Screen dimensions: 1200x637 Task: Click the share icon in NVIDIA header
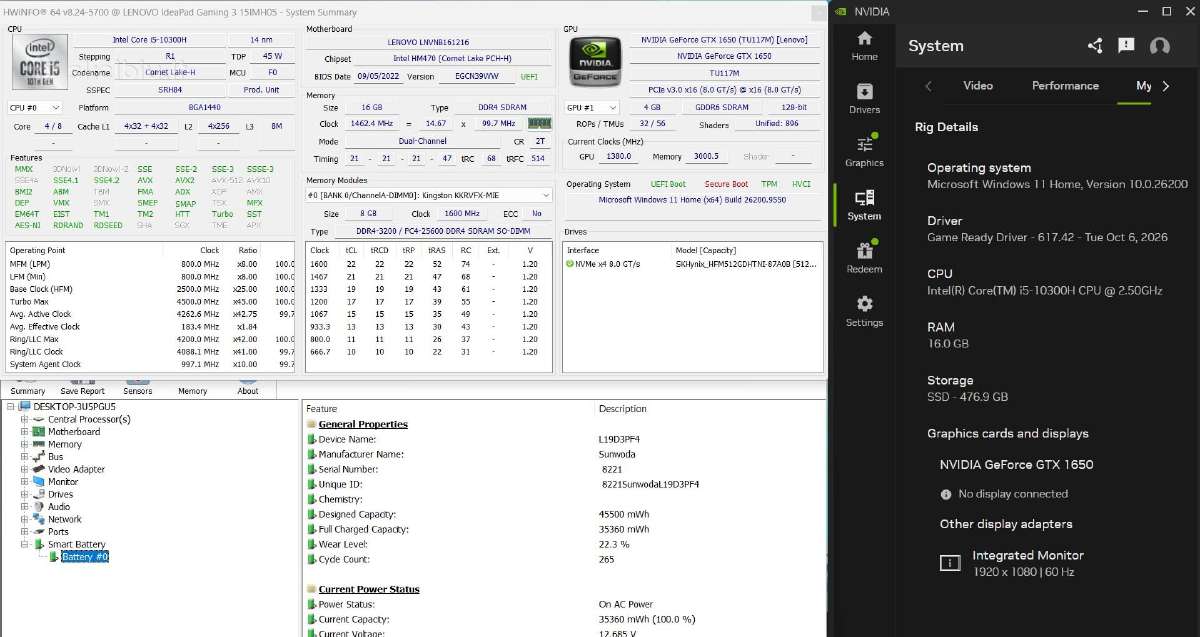(1094, 46)
